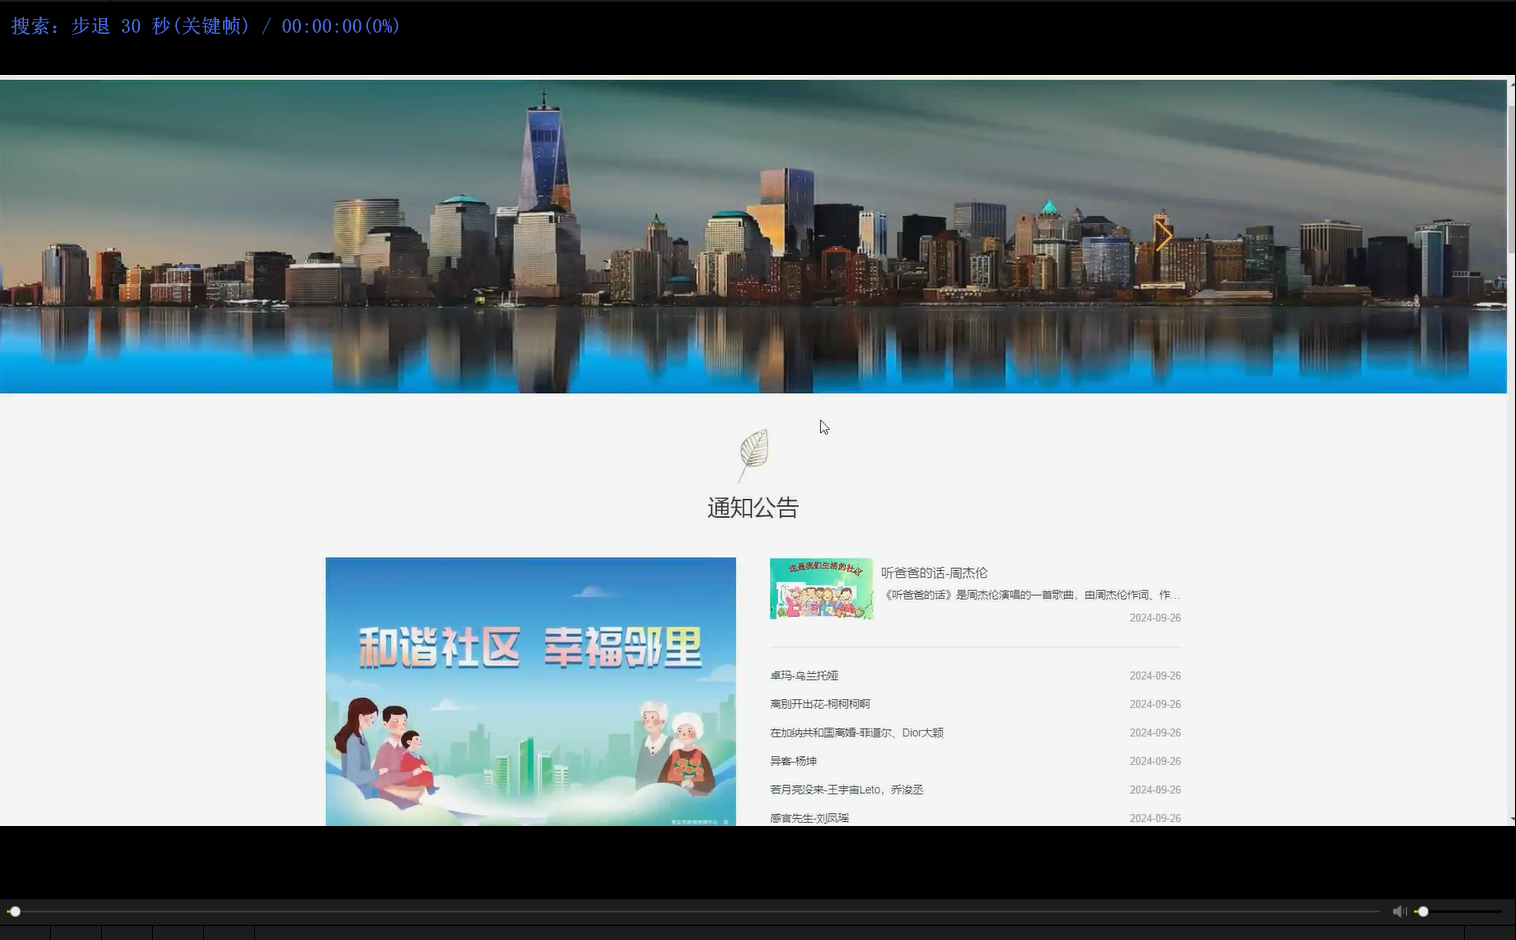Mute the player with the speaker icon

(1399, 911)
